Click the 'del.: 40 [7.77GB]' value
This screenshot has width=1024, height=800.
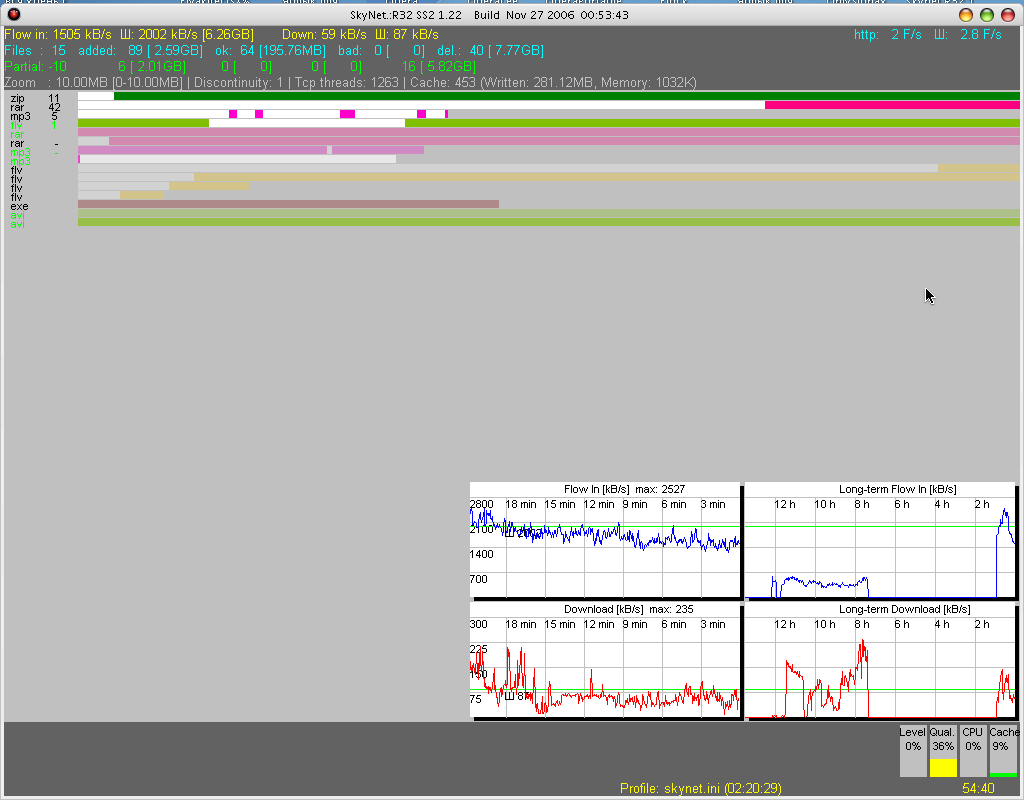pos(490,50)
